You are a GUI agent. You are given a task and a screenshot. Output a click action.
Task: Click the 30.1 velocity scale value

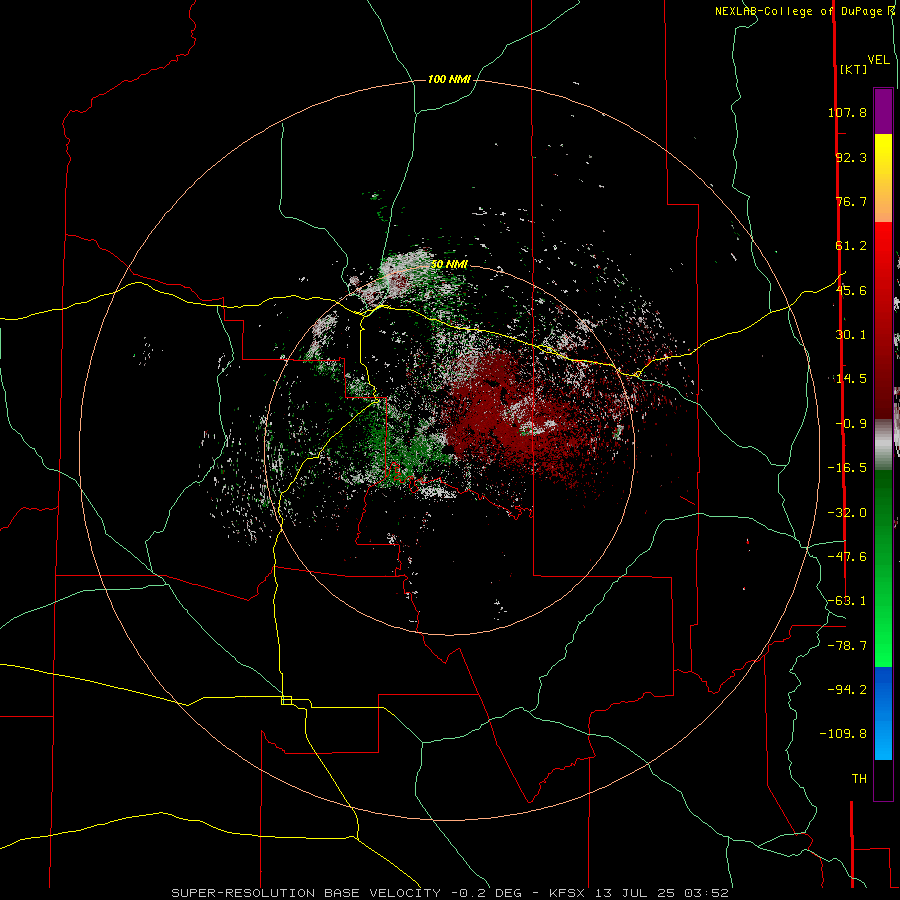coord(851,335)
